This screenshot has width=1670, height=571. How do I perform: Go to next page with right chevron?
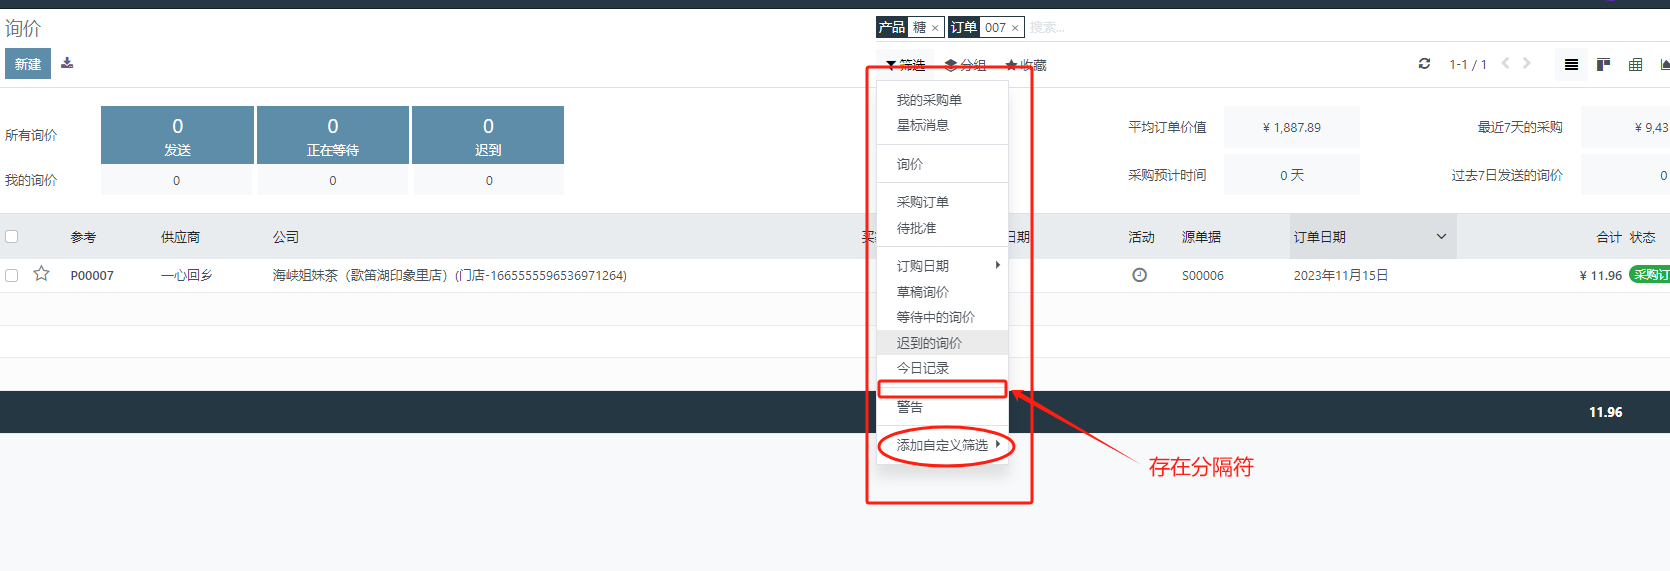[1526, 64]
